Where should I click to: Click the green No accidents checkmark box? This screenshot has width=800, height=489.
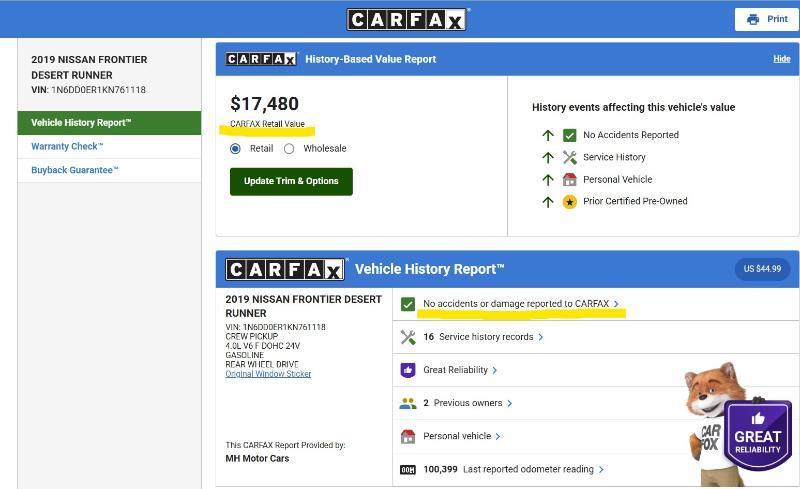coord(408,304)
